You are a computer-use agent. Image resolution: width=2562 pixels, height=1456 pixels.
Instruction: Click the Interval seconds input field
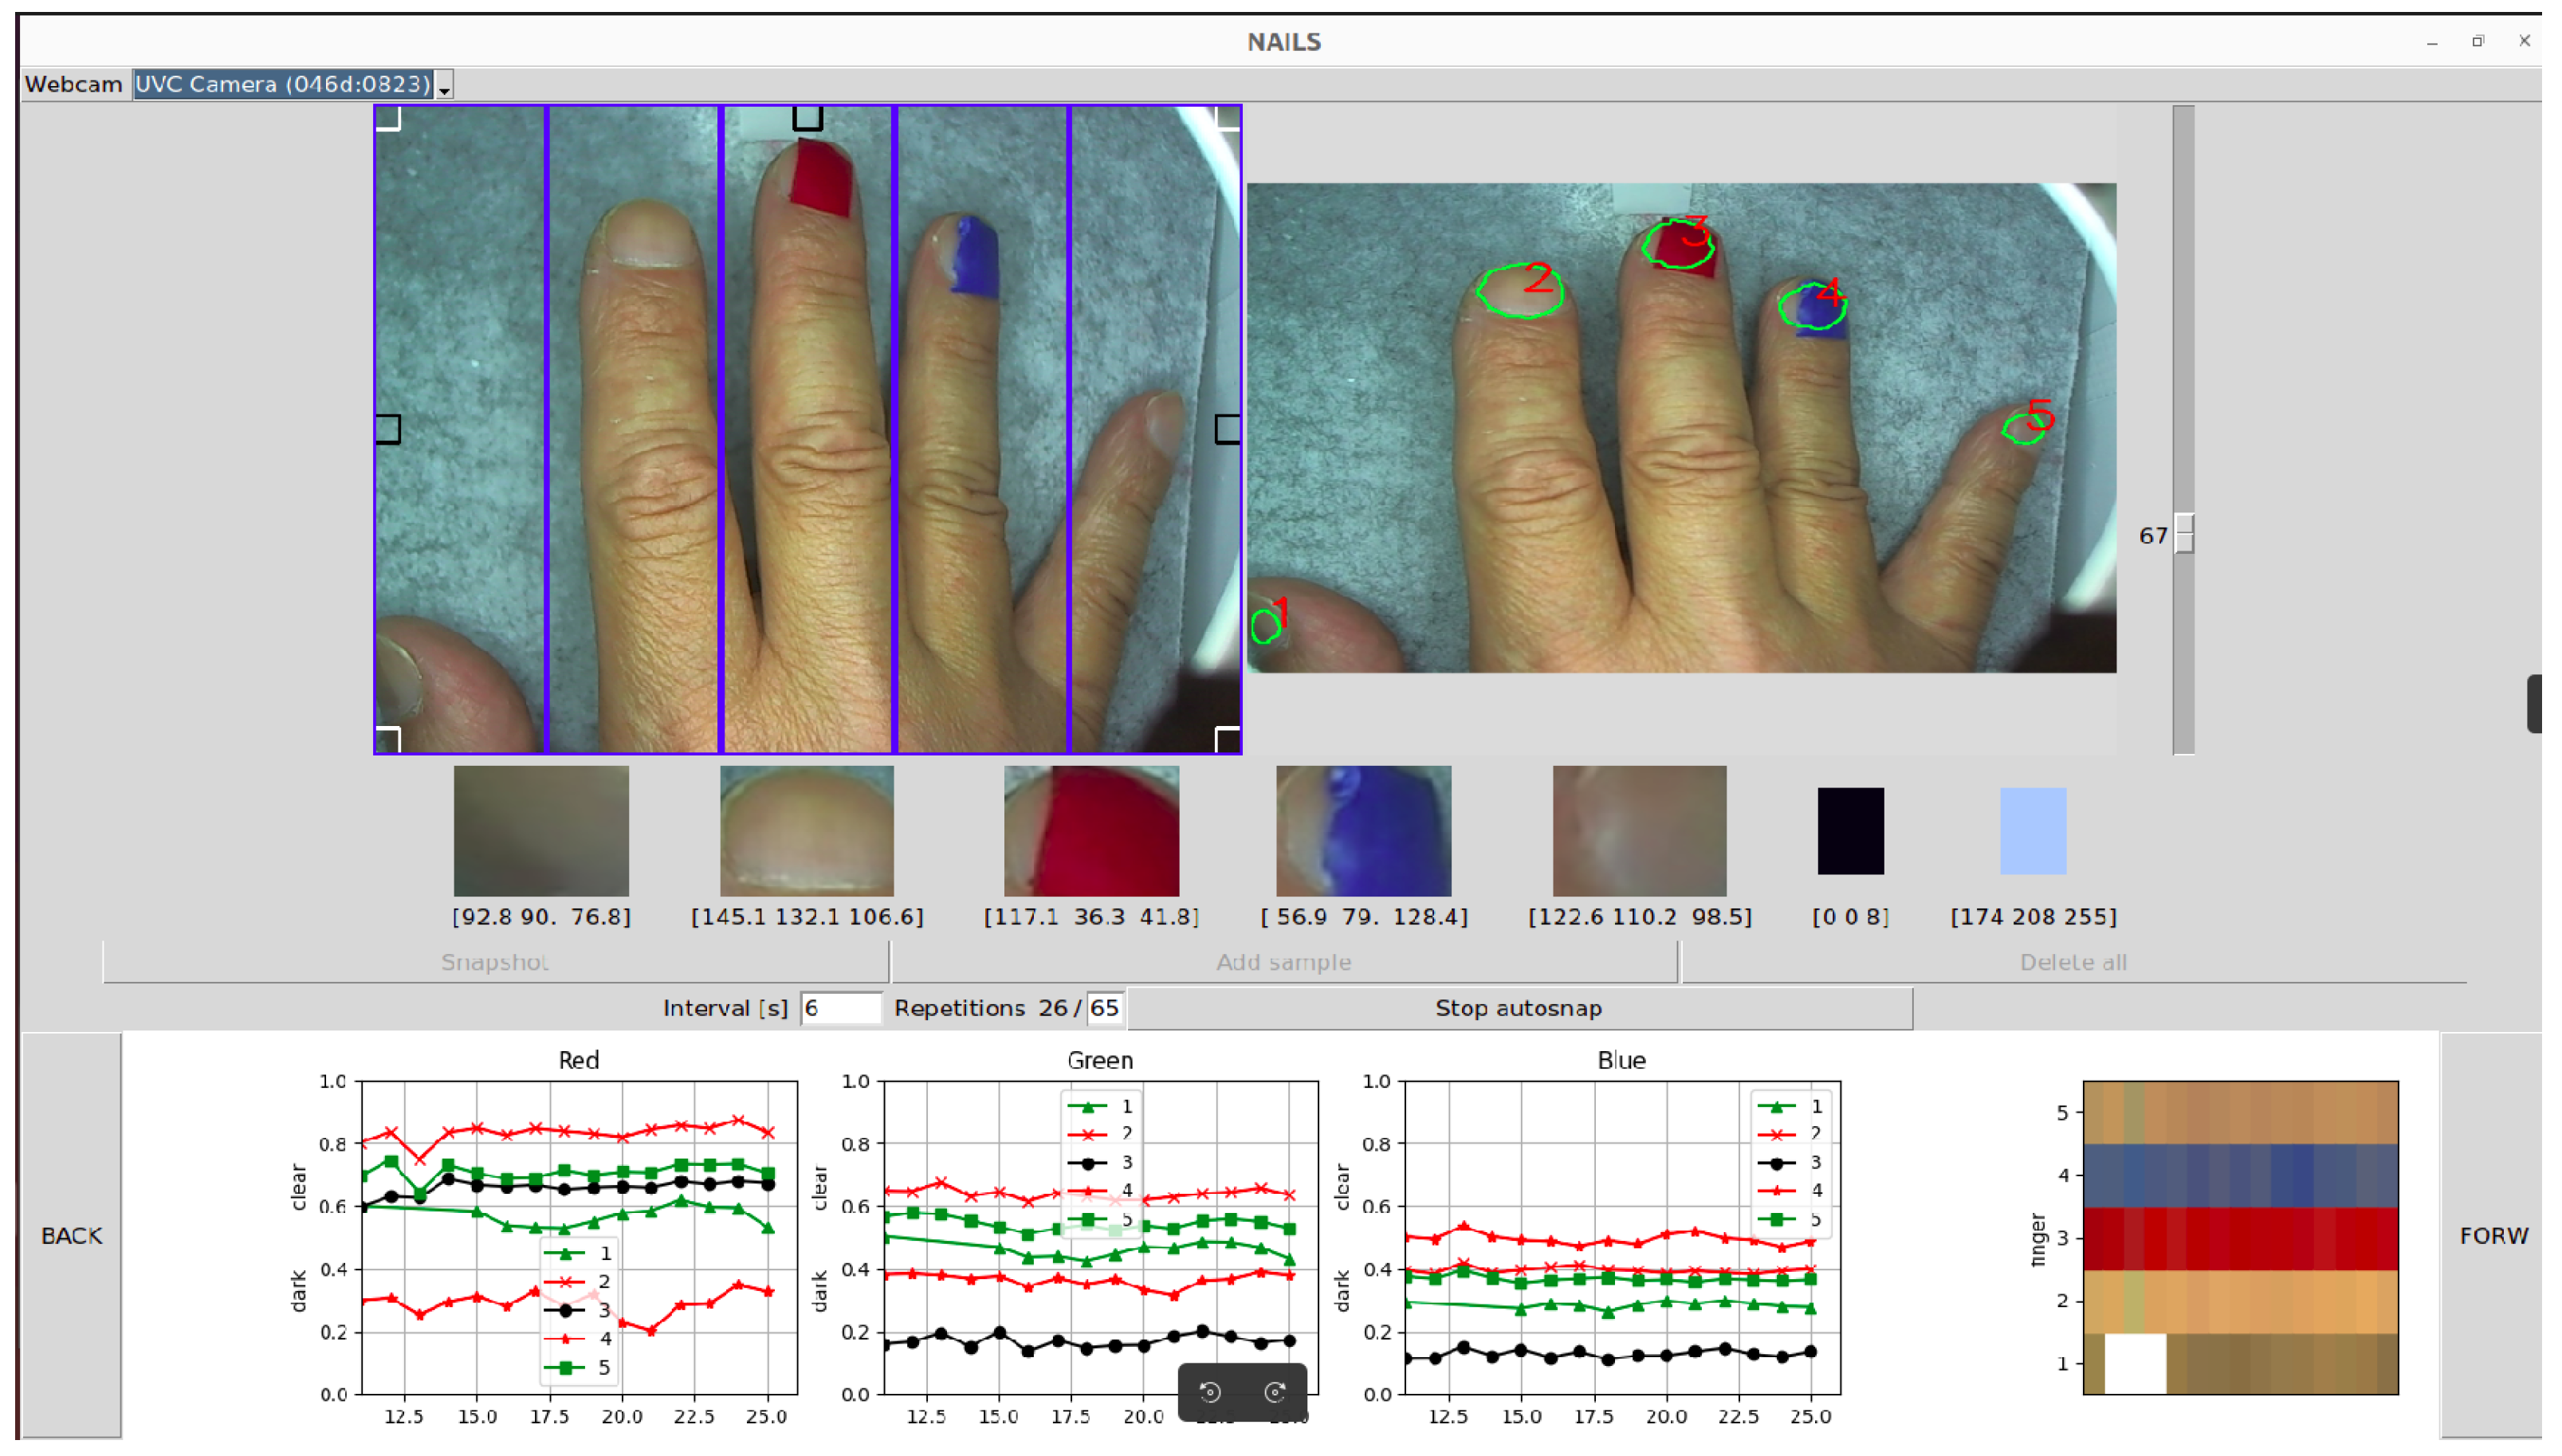point(840,1008)
